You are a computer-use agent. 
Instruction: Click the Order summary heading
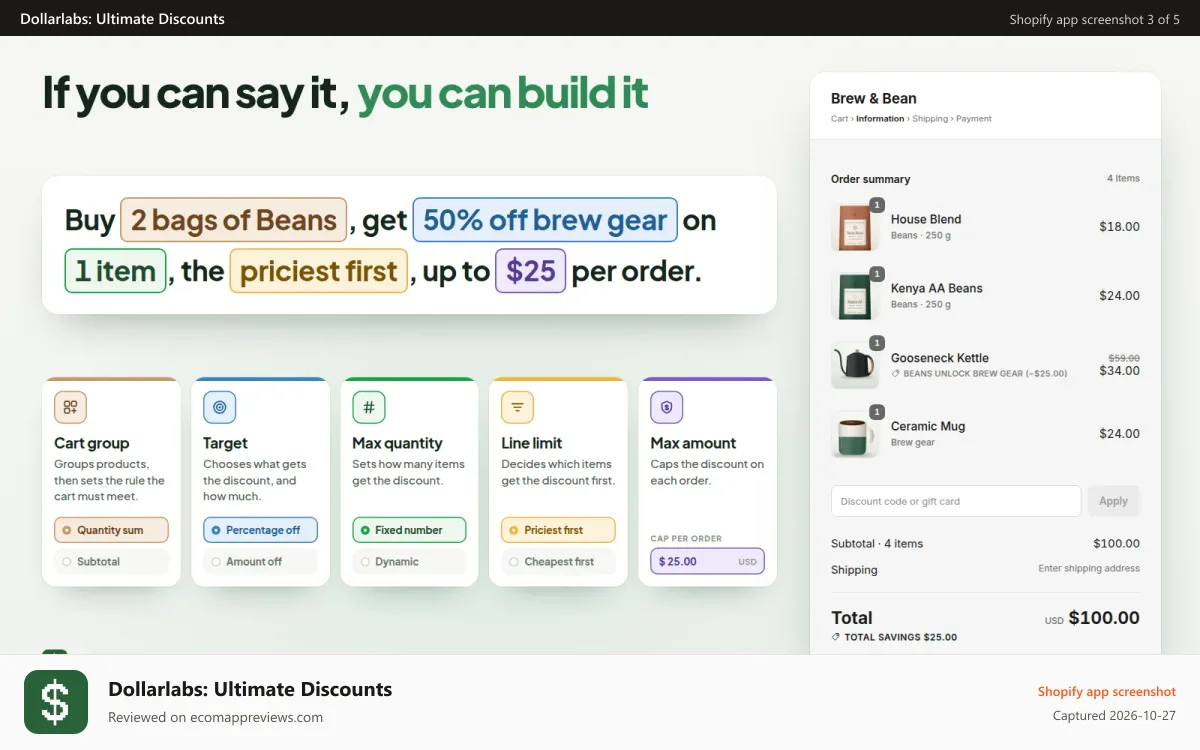871,179
